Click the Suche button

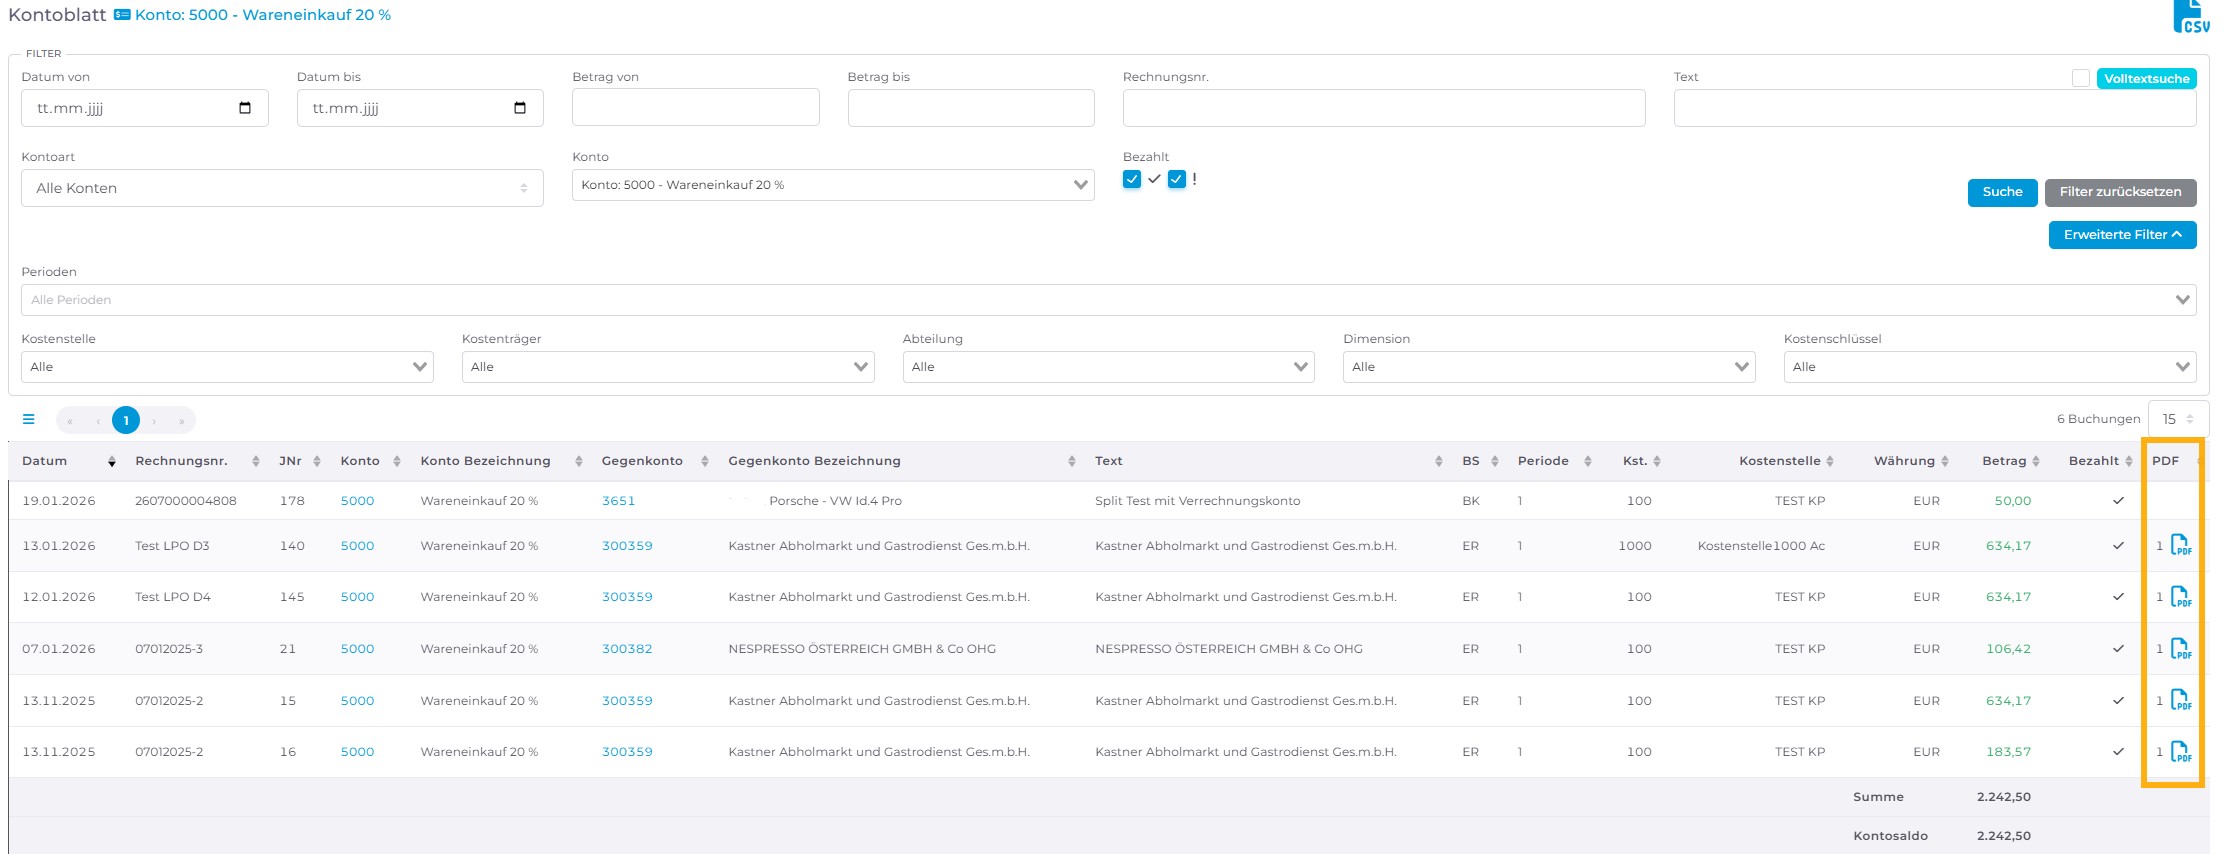pyautogui.click(x=2002, y=192)
